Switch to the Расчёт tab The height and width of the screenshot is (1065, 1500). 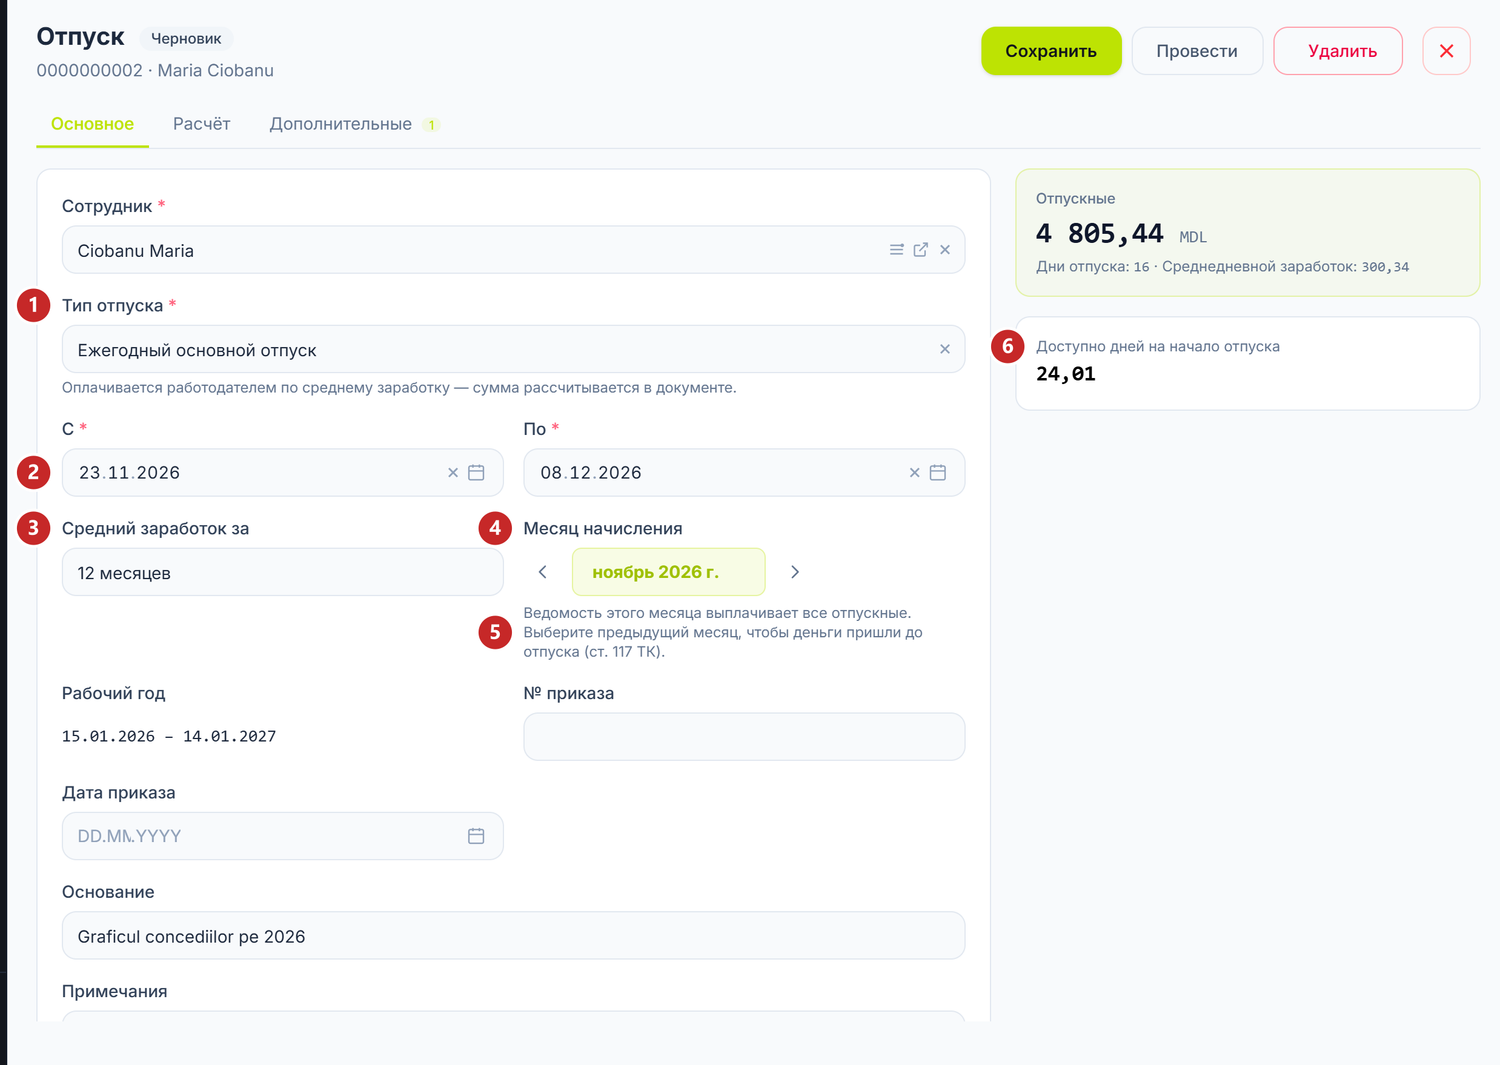coord(202,124)
